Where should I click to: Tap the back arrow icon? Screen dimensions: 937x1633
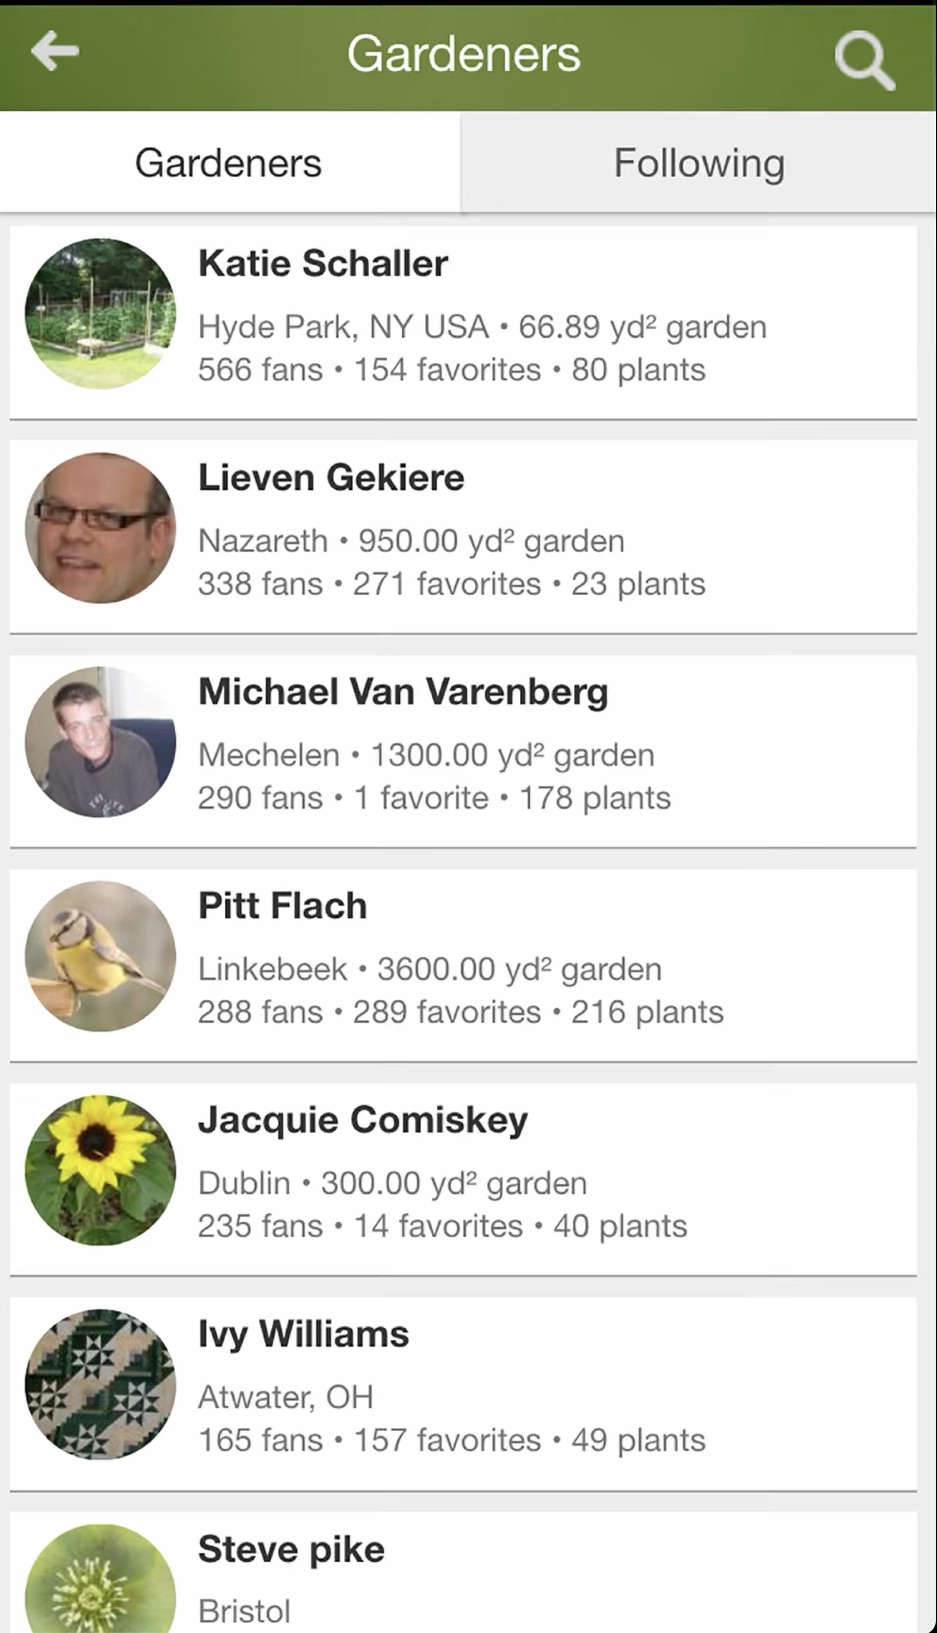[55, 51]
